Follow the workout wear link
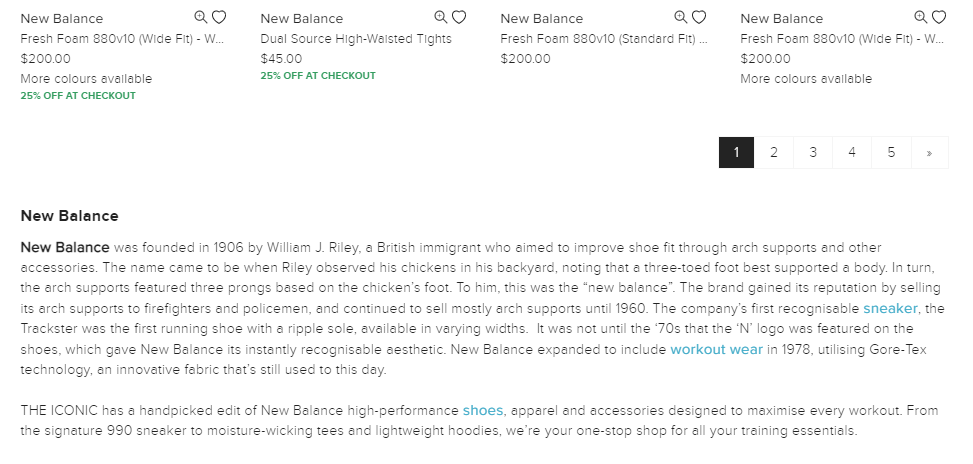973x464 pixels. point(716,349)
